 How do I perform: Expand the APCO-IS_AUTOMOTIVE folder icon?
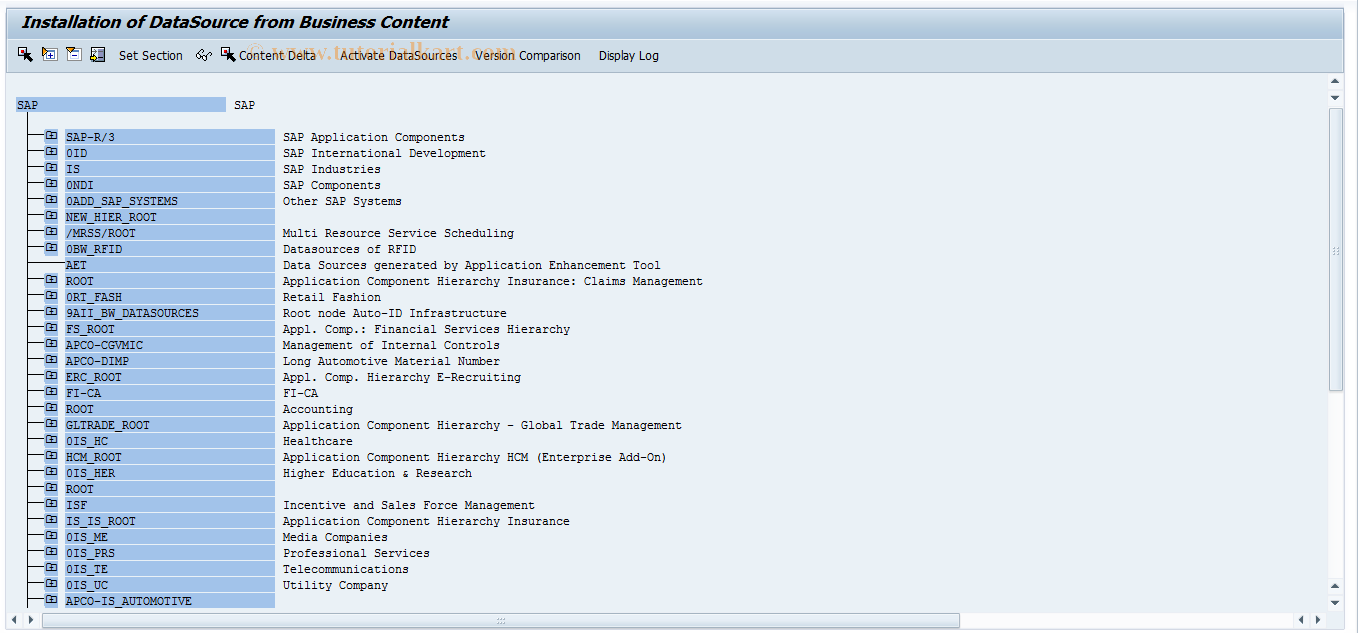click(x=51, y=600)
